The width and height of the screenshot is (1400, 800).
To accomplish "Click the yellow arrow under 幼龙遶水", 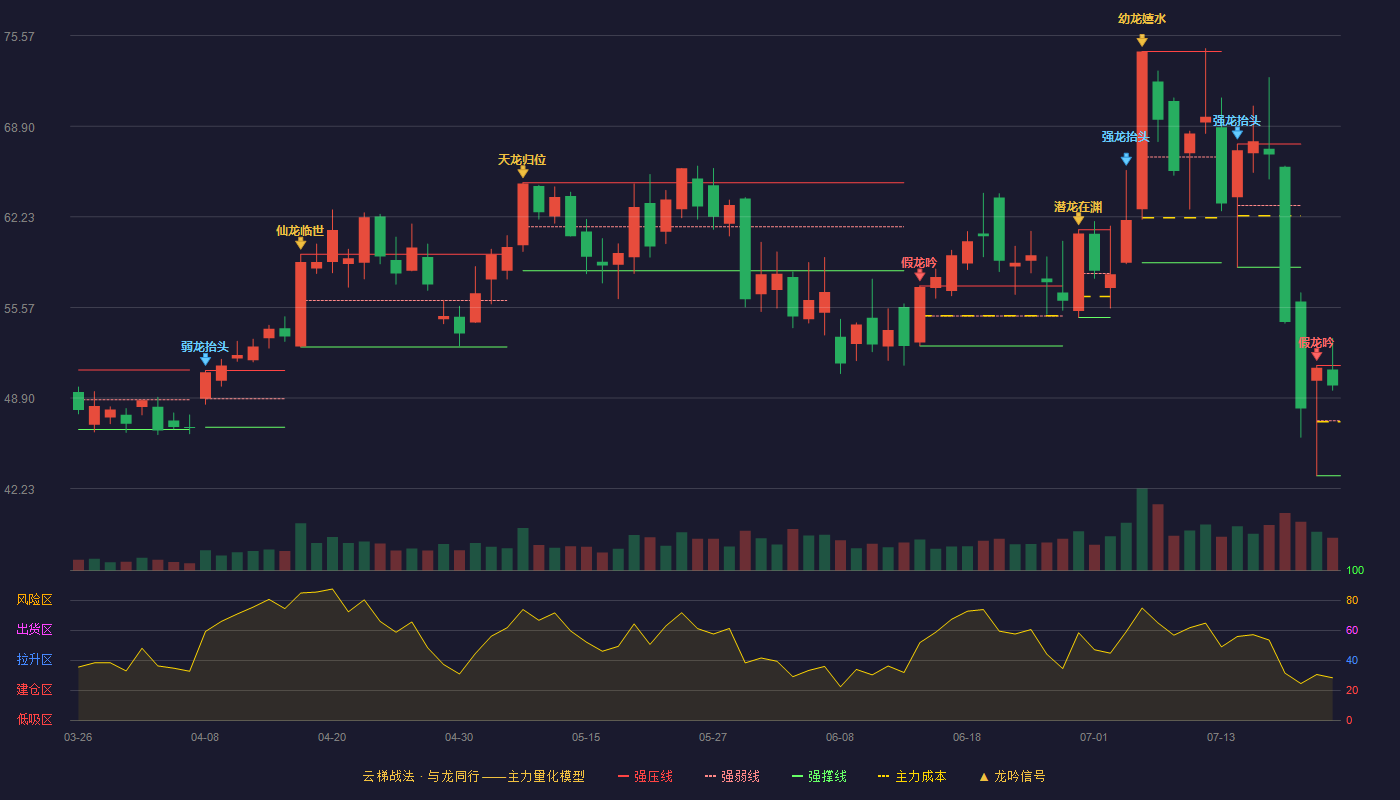I will tap(1141, 40).
